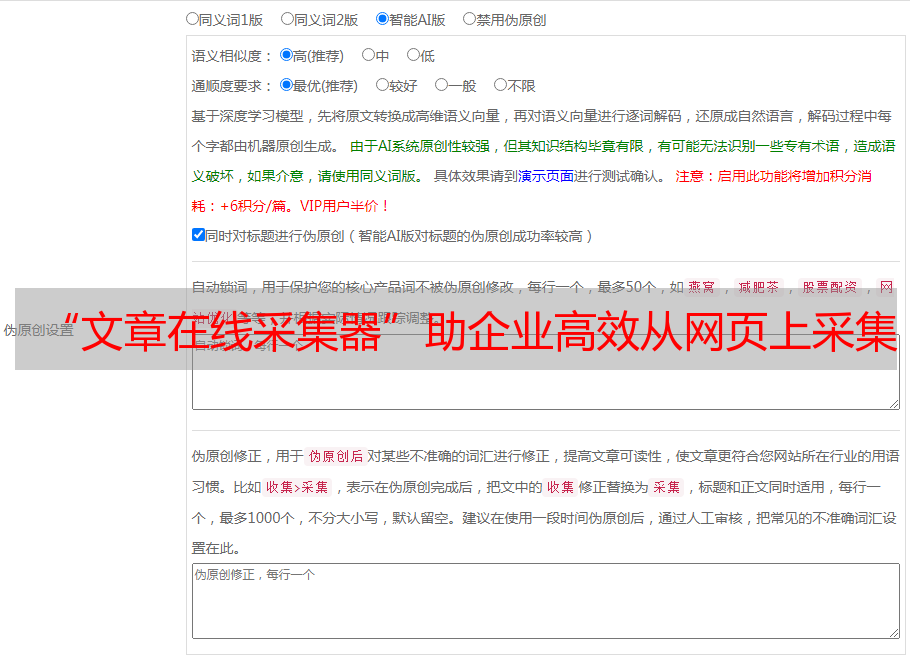Set 通顺度要求 to 不限
This screenshot has height=658, width=911.
click(500, 85)
